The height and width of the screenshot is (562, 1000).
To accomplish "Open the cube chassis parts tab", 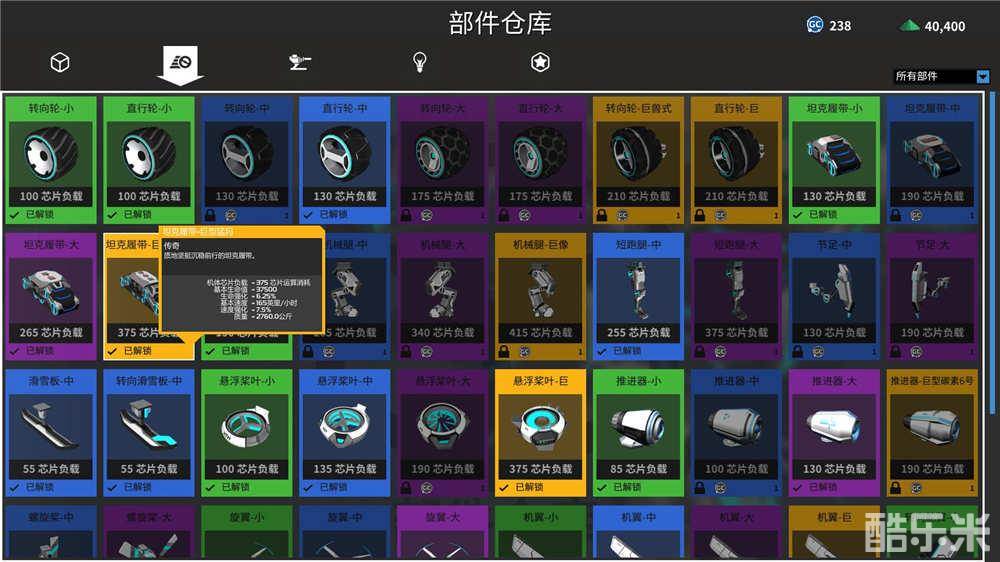I will pyautogui.click(x=60, y=63).
